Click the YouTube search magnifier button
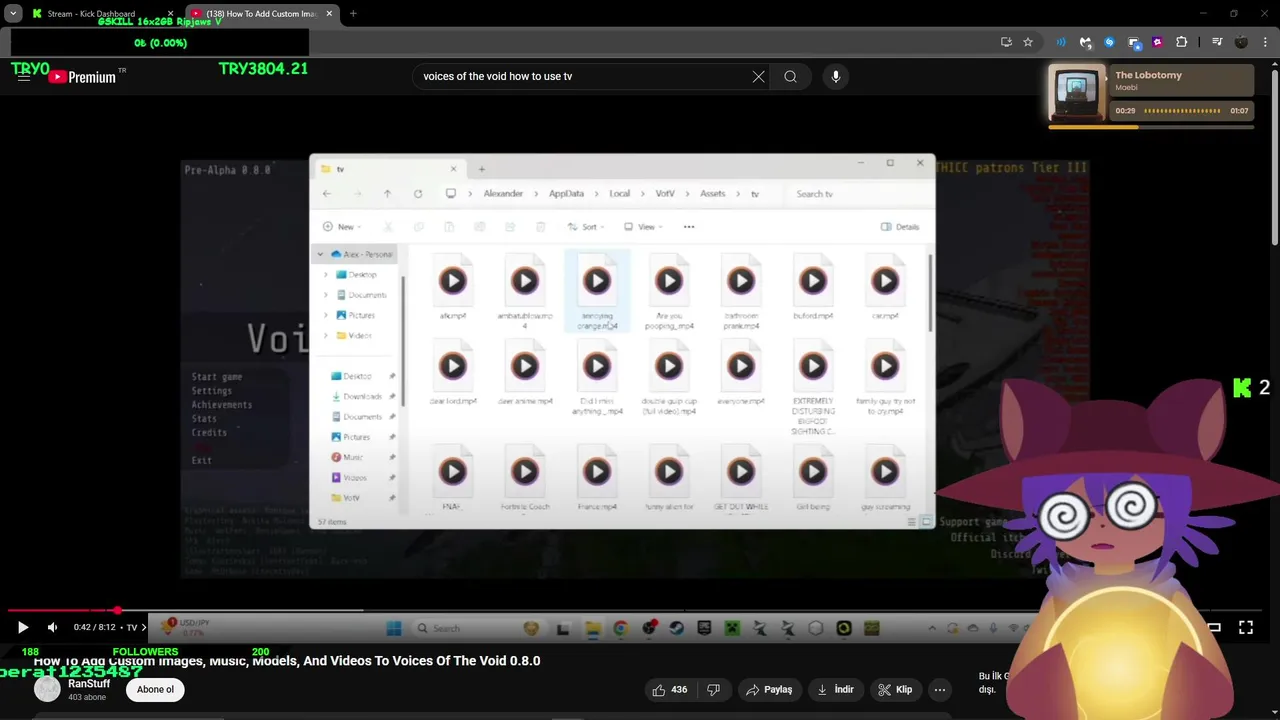 point(790,76)
